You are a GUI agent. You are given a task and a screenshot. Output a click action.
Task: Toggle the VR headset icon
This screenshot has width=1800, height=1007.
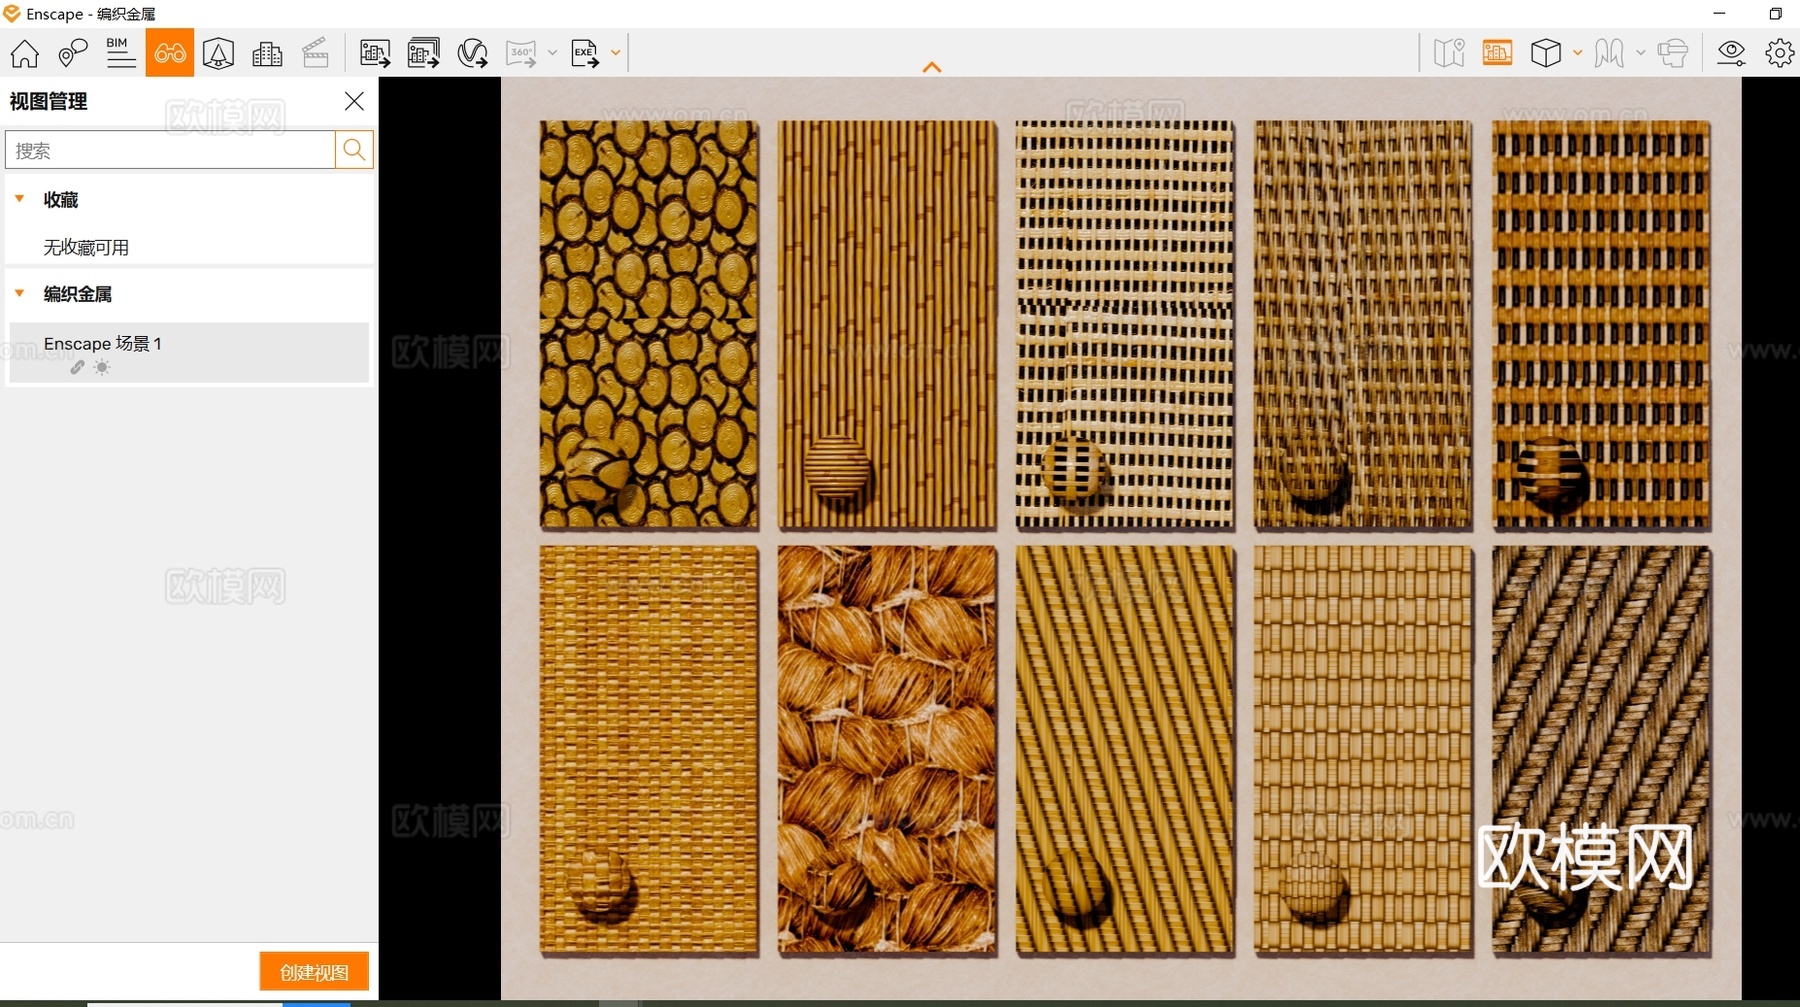pos(1673,53)
